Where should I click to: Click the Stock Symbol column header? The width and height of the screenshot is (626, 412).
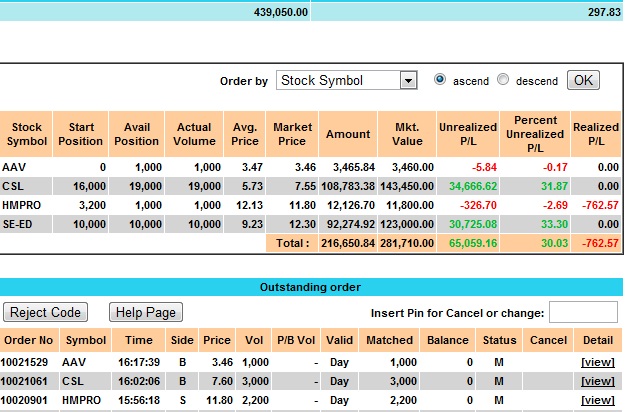pyautogui.click(x=27, y=134)
